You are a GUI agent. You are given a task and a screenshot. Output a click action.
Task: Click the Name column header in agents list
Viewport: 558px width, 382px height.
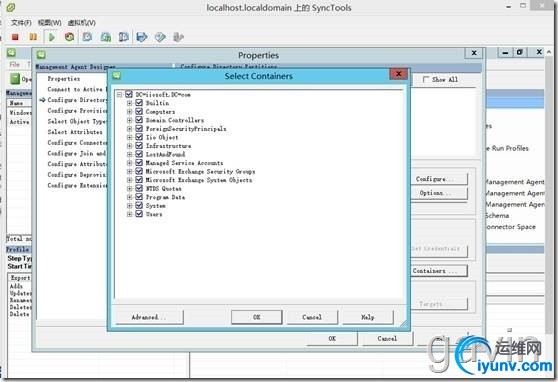[x=19, y=103]
